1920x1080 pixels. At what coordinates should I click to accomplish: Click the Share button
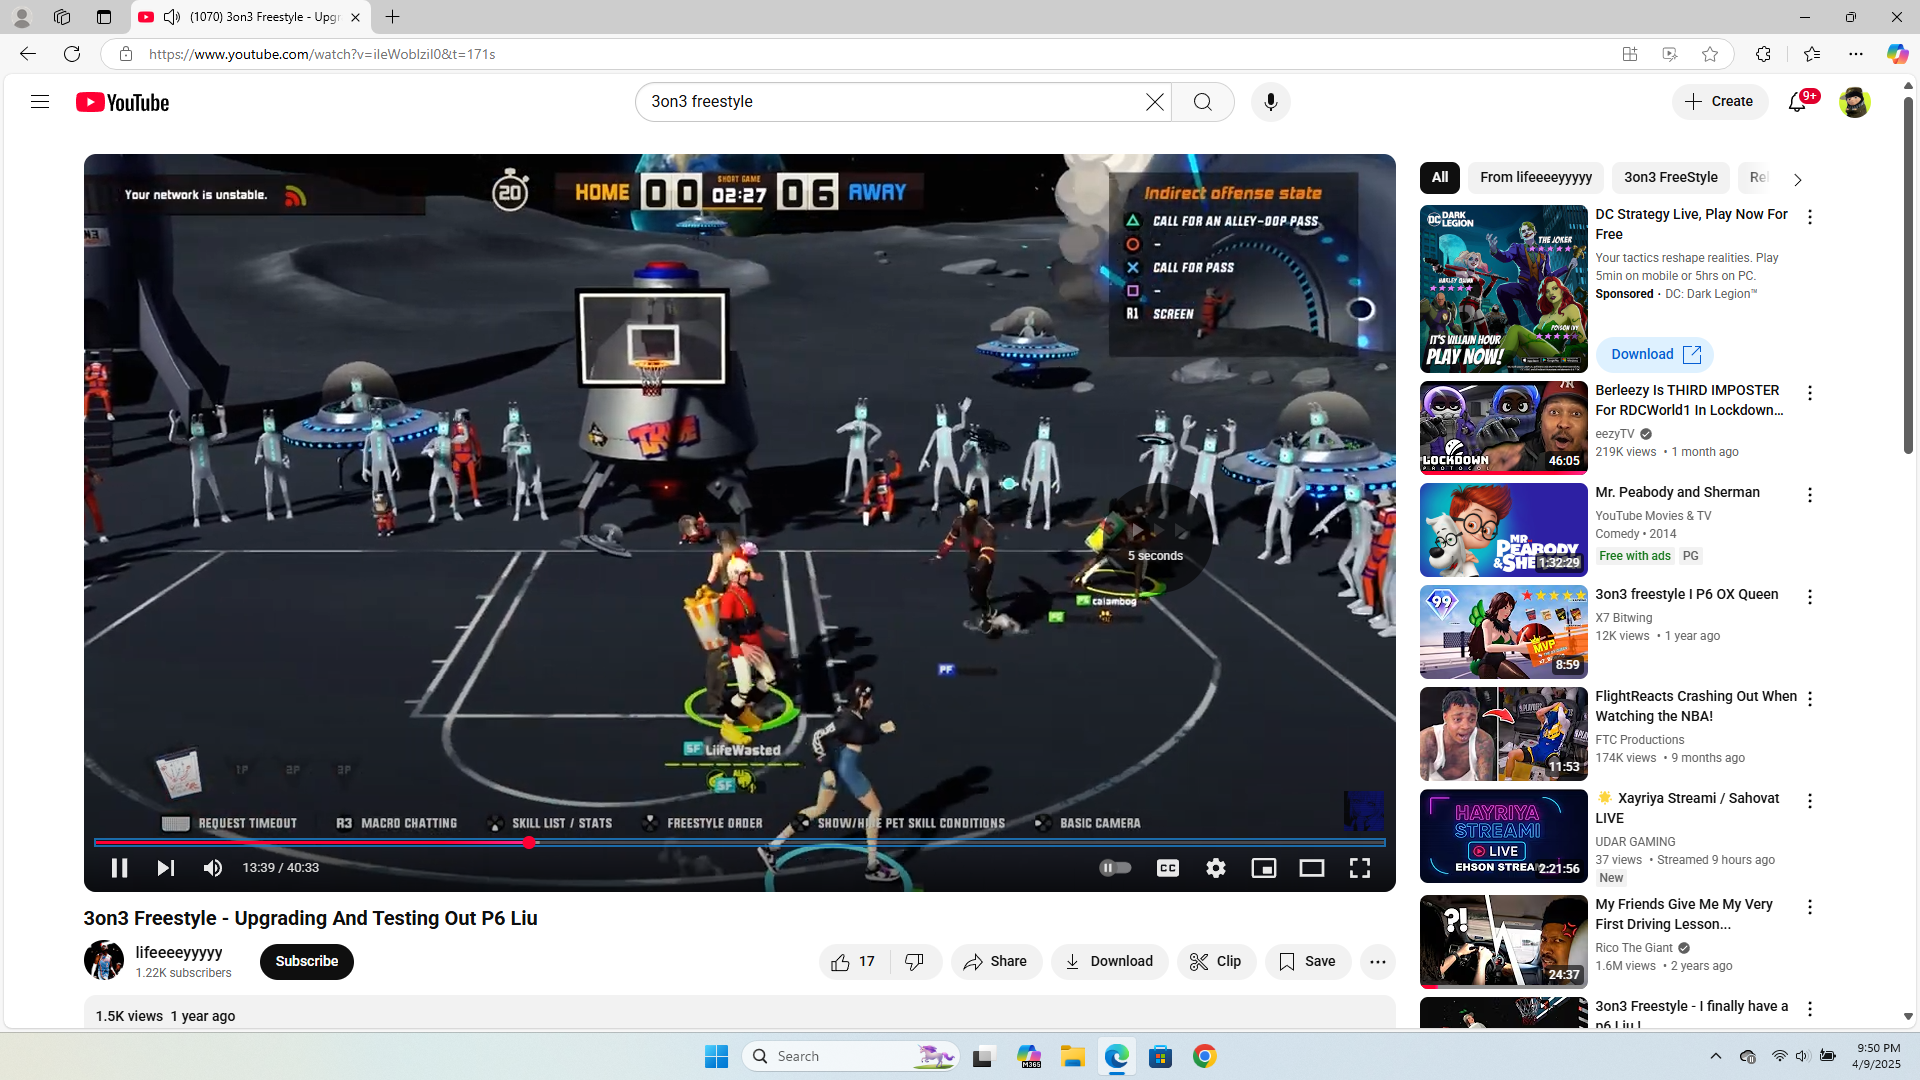point(996,961)
